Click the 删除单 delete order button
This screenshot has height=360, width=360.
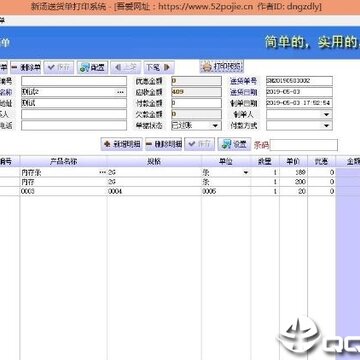tap(25, 68)
